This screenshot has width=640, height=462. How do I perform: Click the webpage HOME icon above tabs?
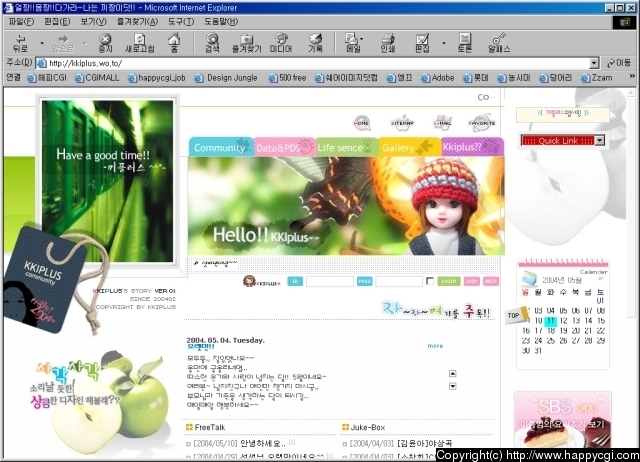[x=362, y=123]
